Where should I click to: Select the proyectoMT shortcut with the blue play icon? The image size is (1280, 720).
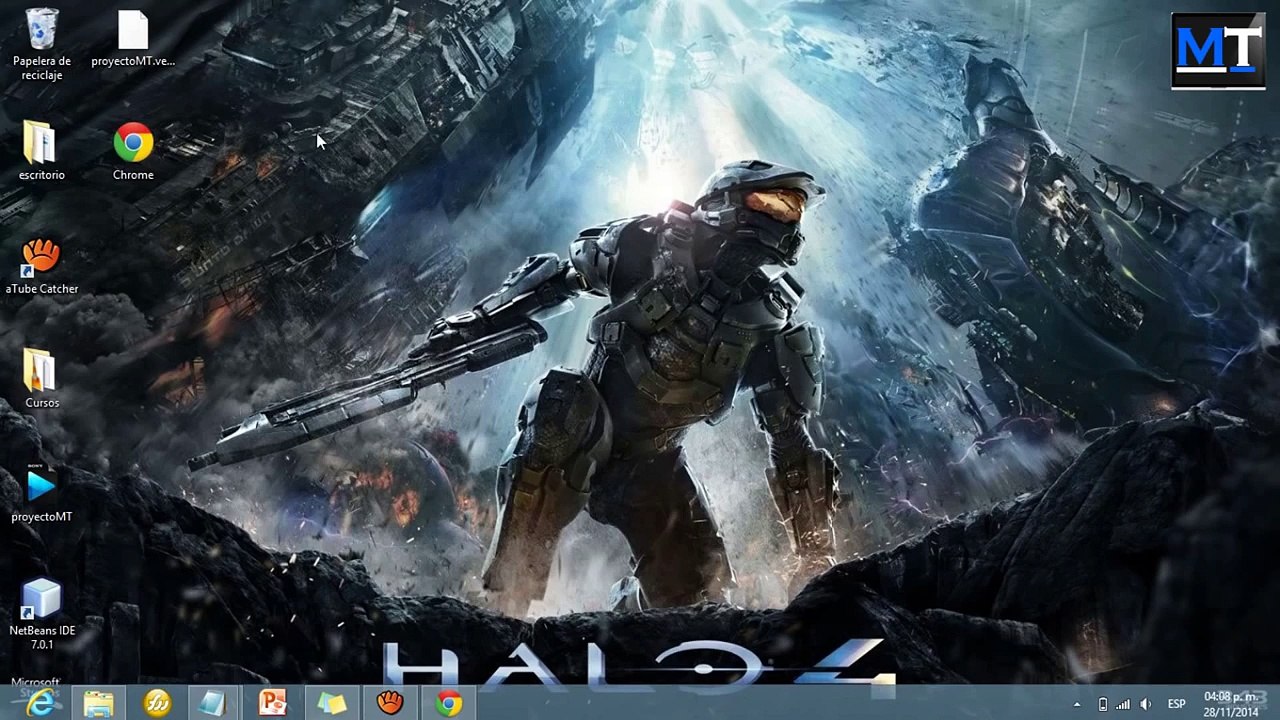tap(42, 494)
